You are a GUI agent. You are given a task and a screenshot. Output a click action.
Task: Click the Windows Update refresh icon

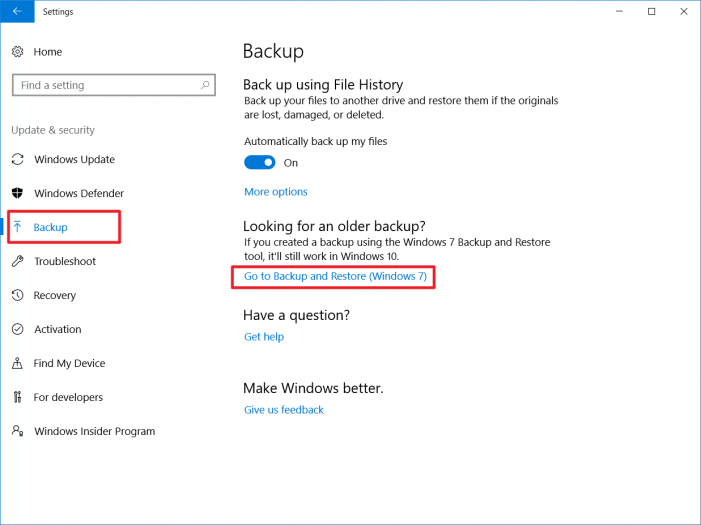(x=17, y=160)
